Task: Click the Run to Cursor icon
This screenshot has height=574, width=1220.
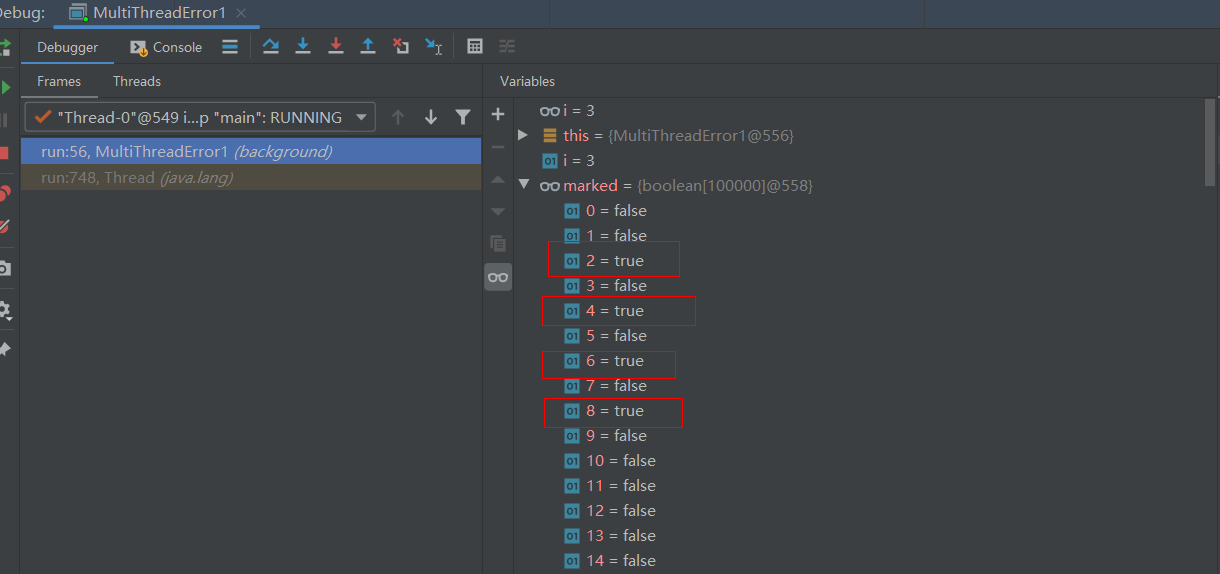Action: [x=434, y=46]
